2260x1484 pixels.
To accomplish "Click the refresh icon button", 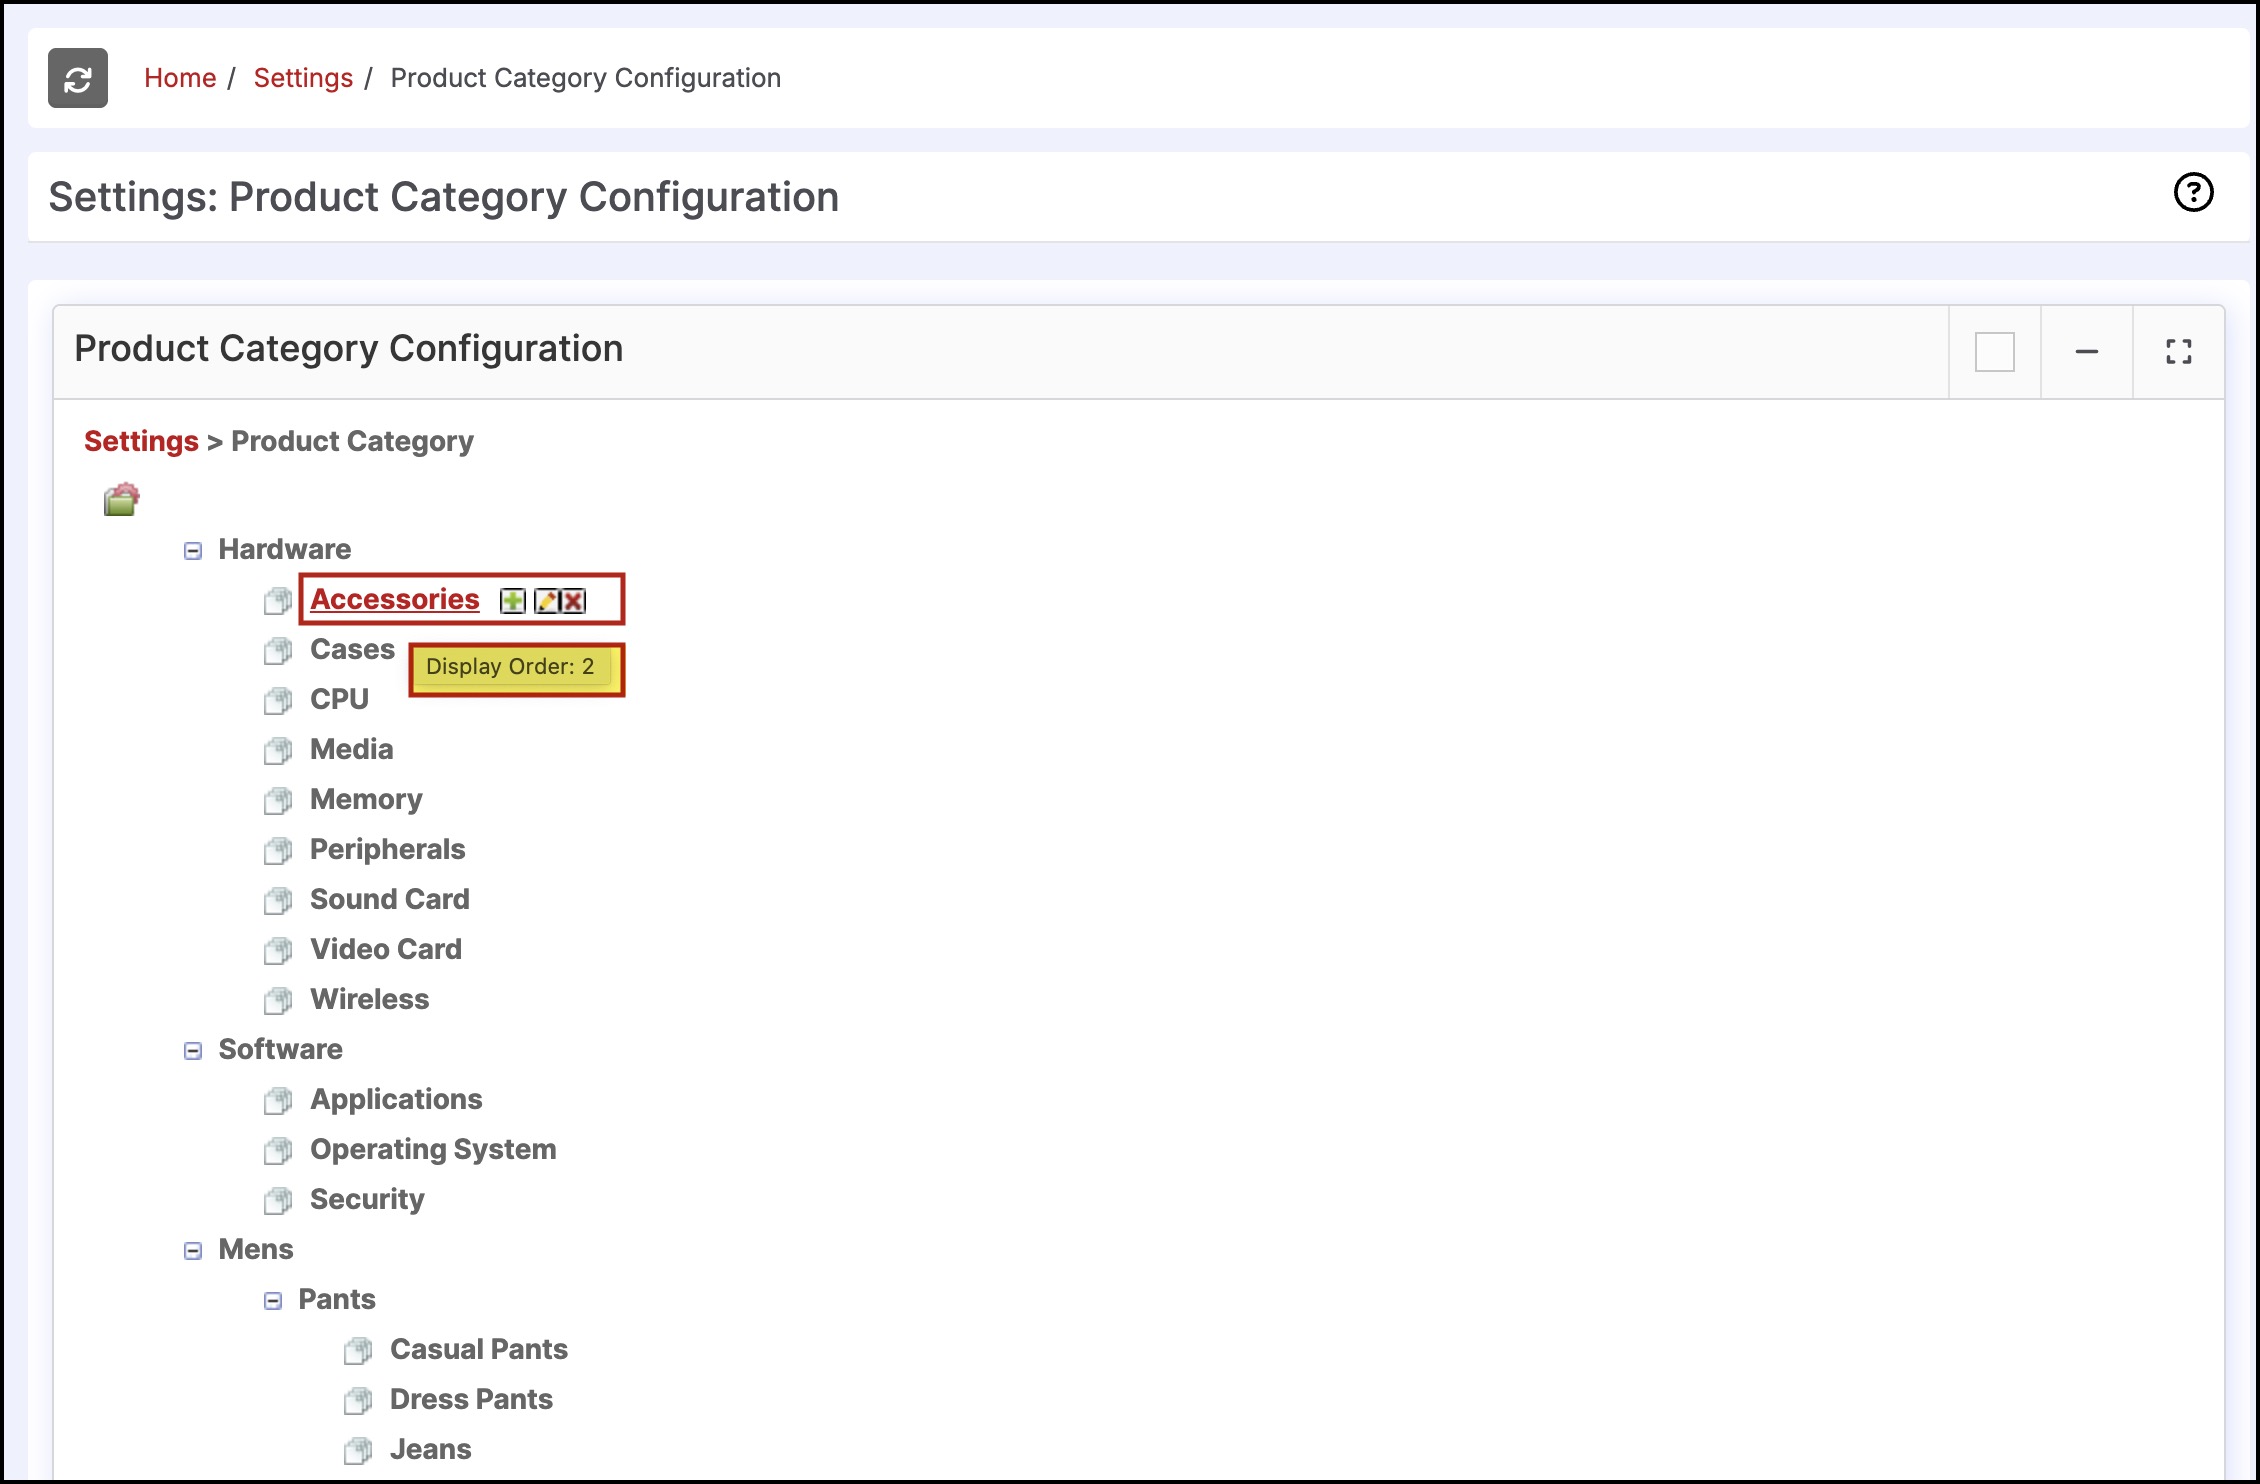I will (x=78, y=78).
